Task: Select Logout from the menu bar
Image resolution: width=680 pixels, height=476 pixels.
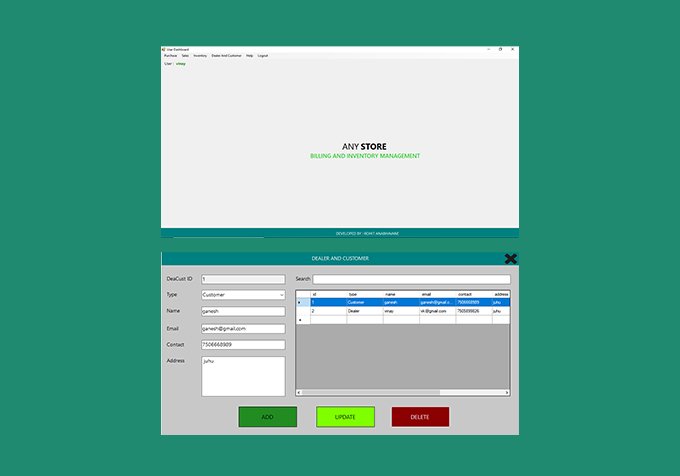Action: 263,56
